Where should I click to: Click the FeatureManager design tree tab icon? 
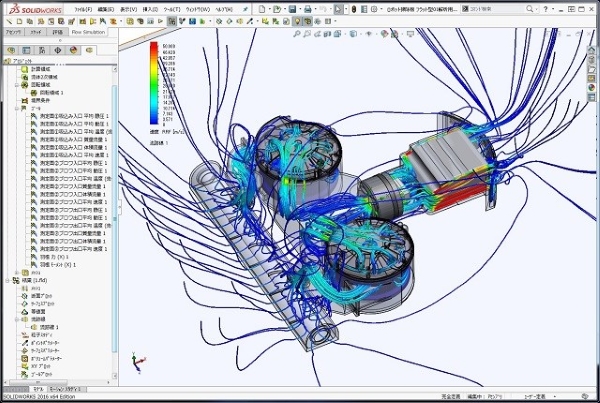(x=11, y=47)
